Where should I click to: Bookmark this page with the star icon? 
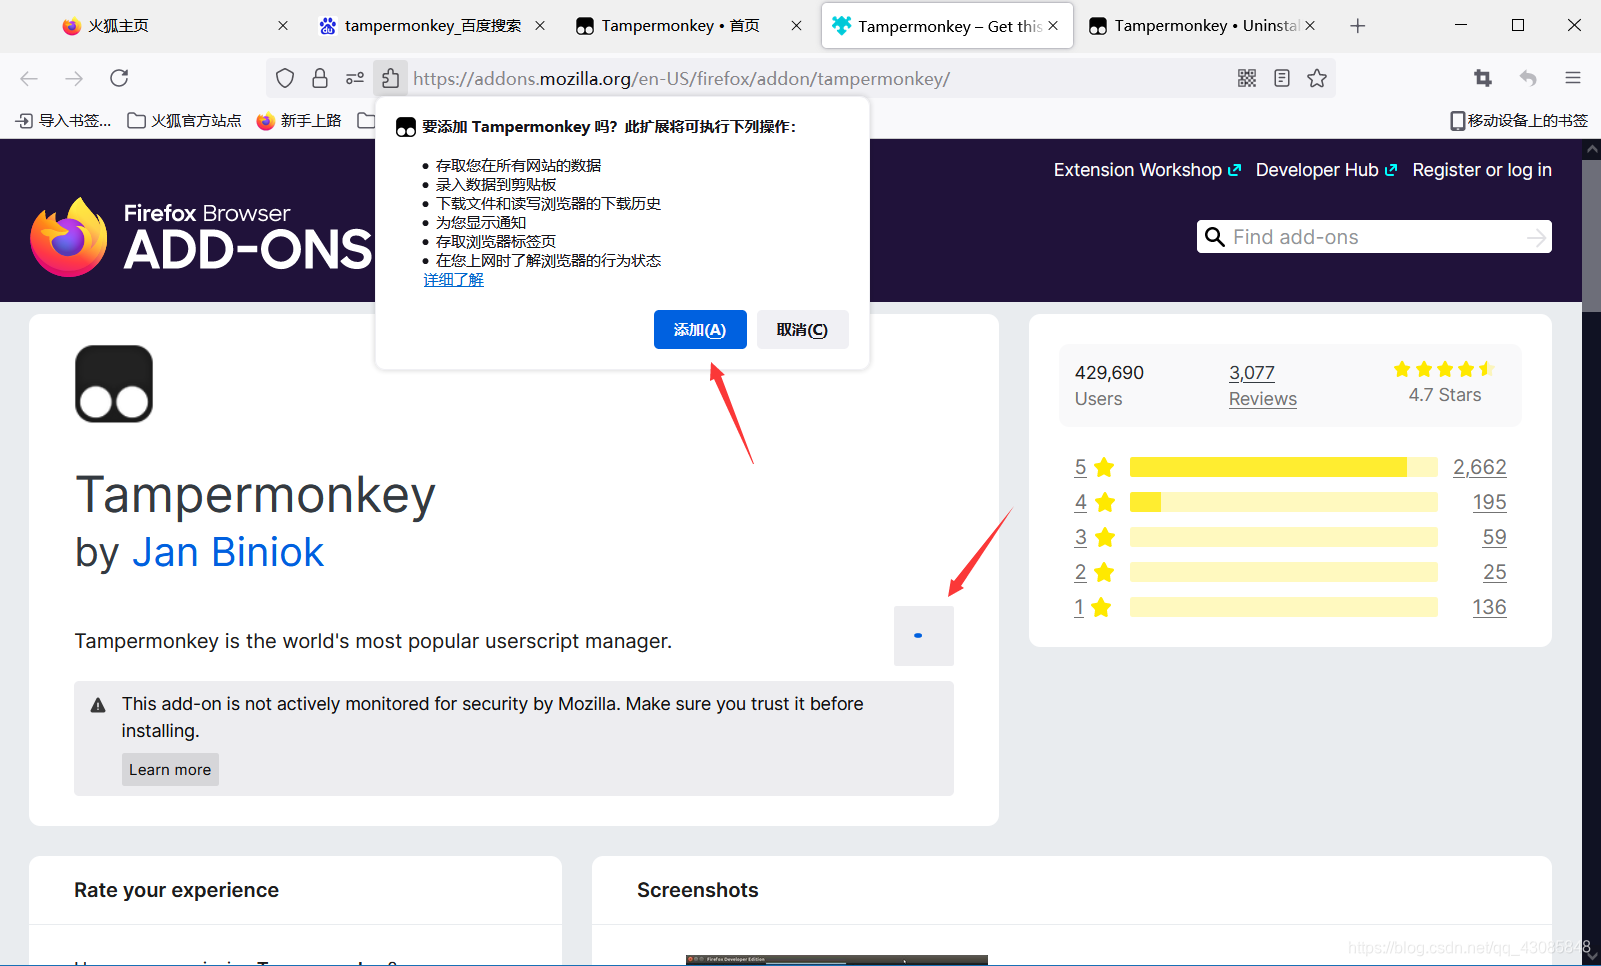pyautogui.click(x=1317, y=78)
